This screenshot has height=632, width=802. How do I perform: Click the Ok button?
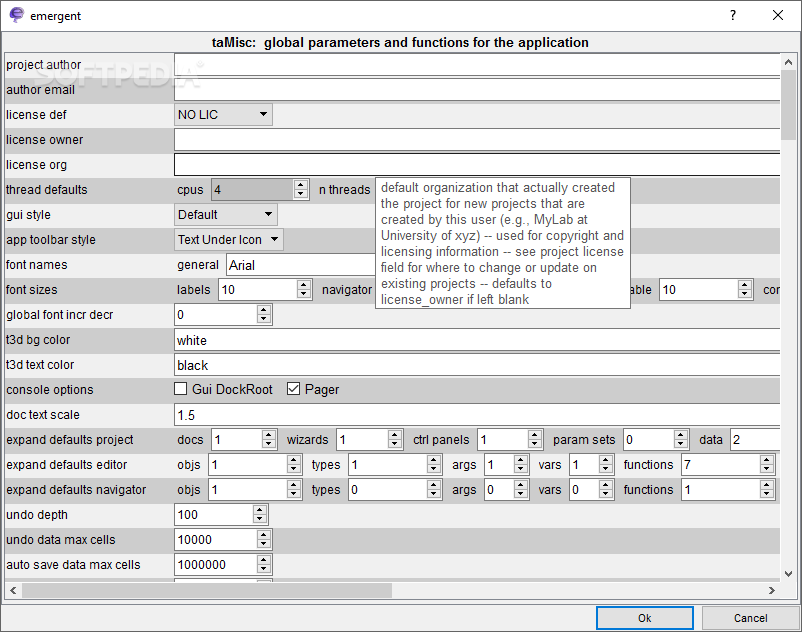tap(644, 618)
